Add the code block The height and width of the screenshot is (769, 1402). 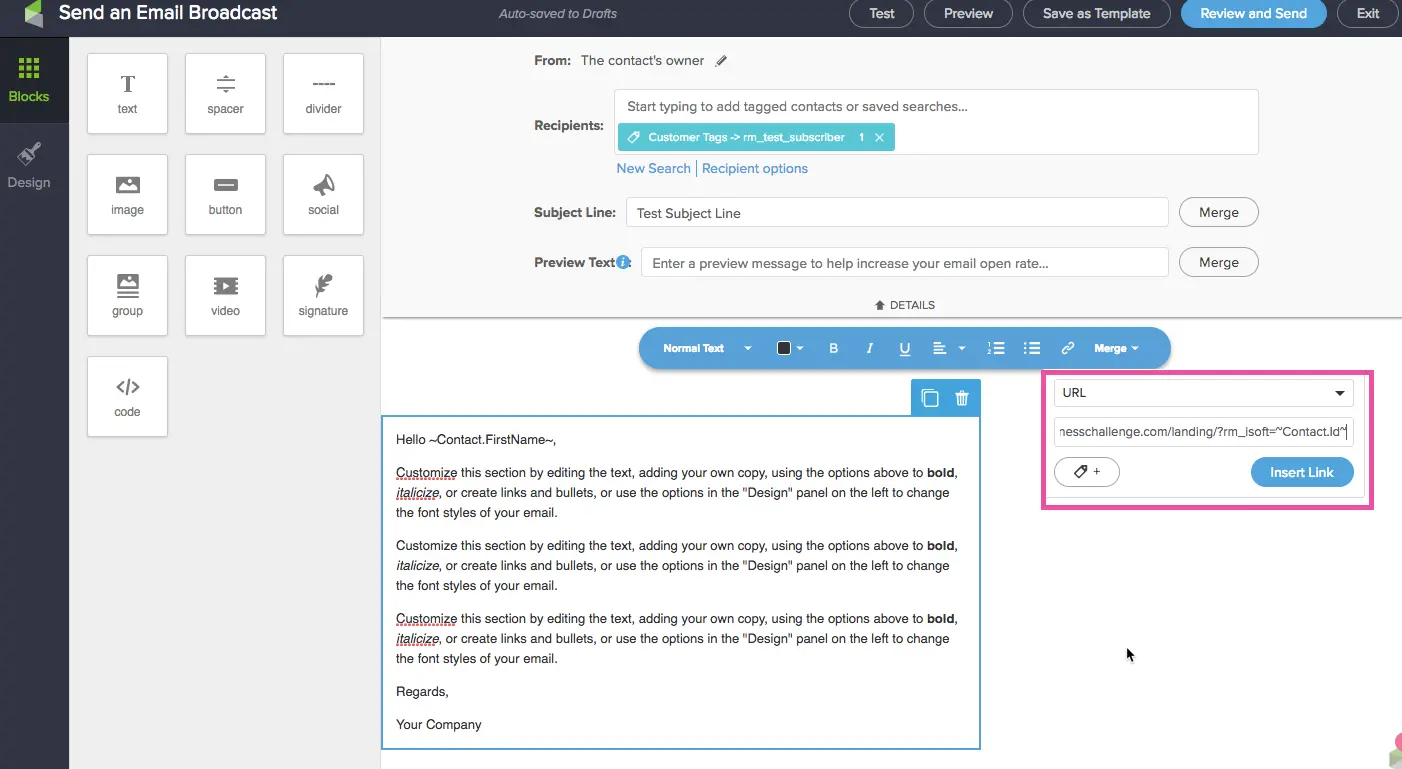[127, 397]
